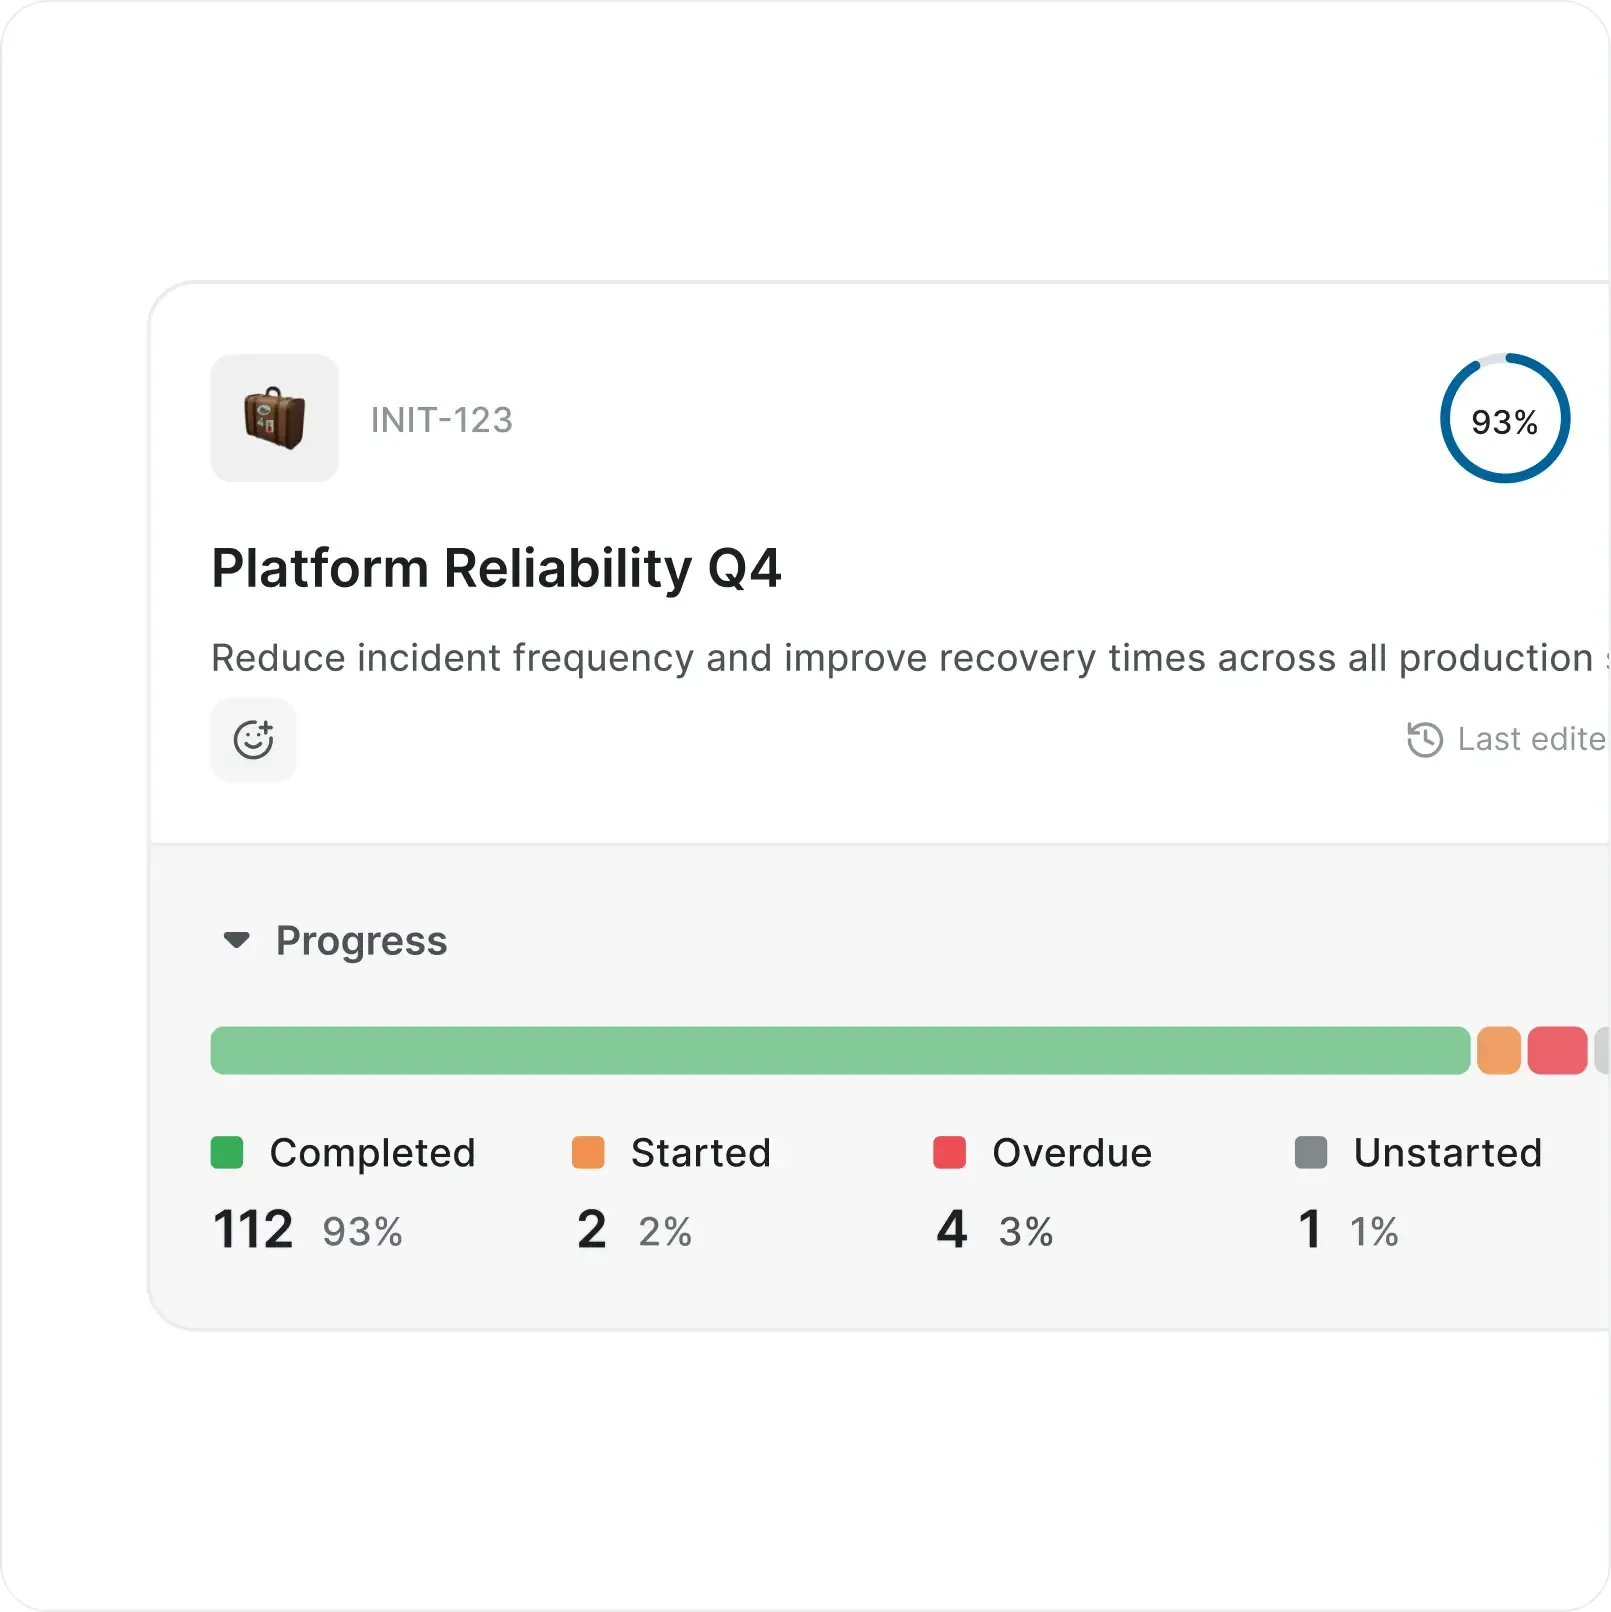The height and width of the screenshot is (1612, 1611).
Task: Click the red Overdue legend square
Action: (949, 1152)
